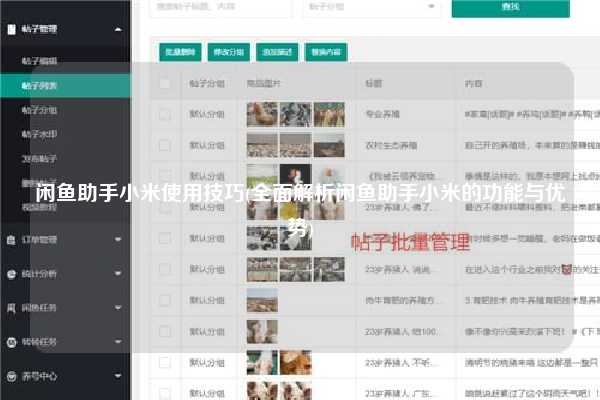Check the box for the 农村生态养殖 row
The height and width of the screenshot is (400, 600).
pos(165,145)
